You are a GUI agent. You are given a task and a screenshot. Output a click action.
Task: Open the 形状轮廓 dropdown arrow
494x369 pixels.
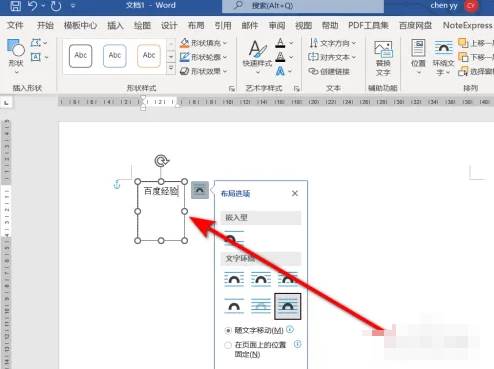(x=225, y=57)
